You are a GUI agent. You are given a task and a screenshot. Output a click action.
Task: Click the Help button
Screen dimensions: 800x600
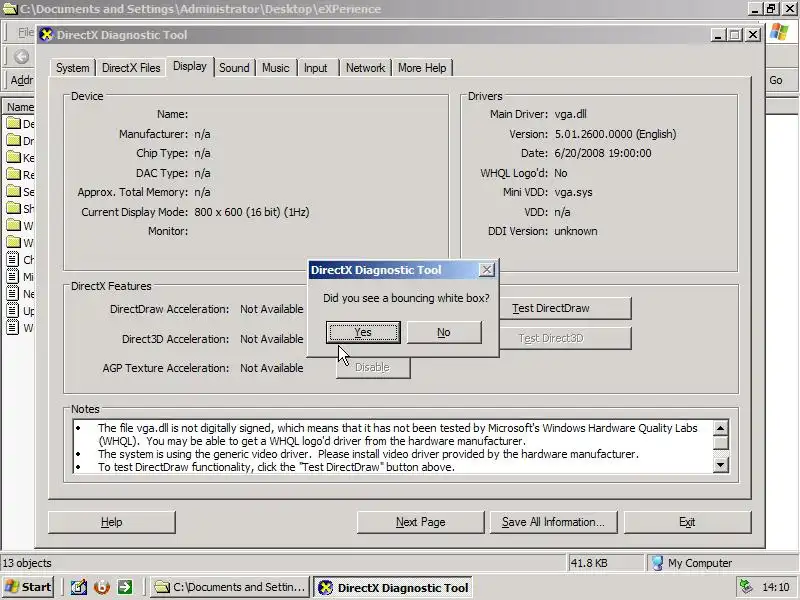coord(112,522)
